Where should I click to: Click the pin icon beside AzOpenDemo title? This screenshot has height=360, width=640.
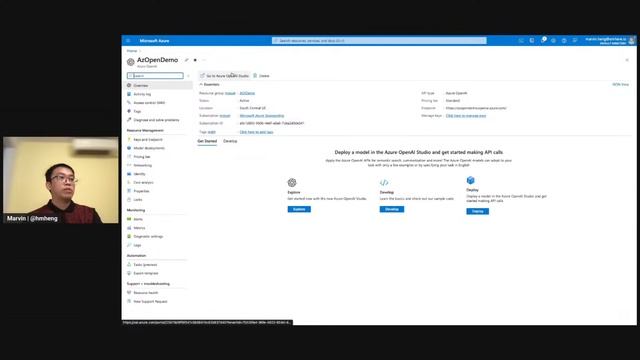pyautogui.click(x=187, y=60)
